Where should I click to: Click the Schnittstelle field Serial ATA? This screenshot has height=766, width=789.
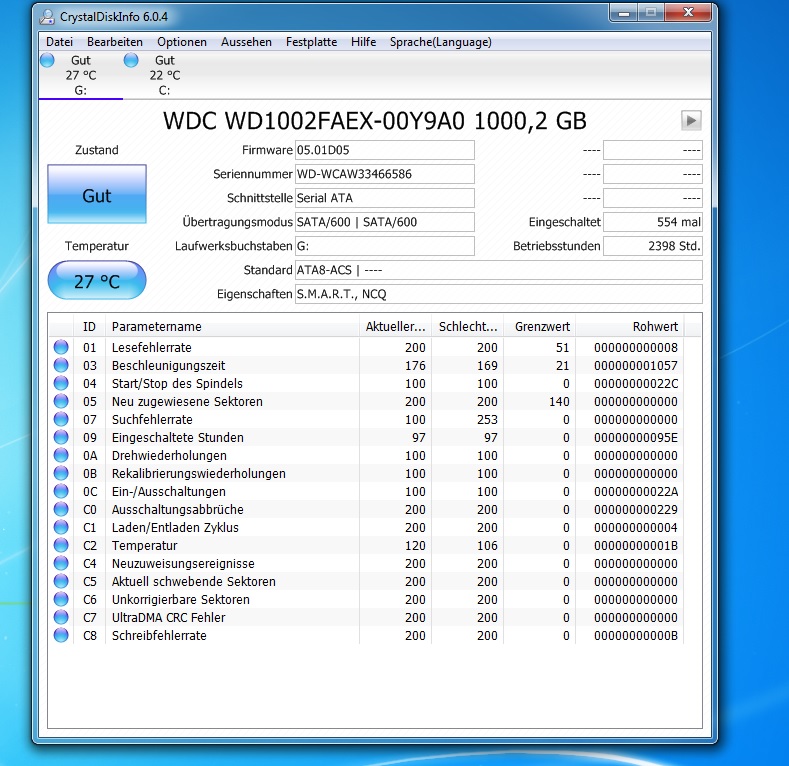[x=384, y=198]
